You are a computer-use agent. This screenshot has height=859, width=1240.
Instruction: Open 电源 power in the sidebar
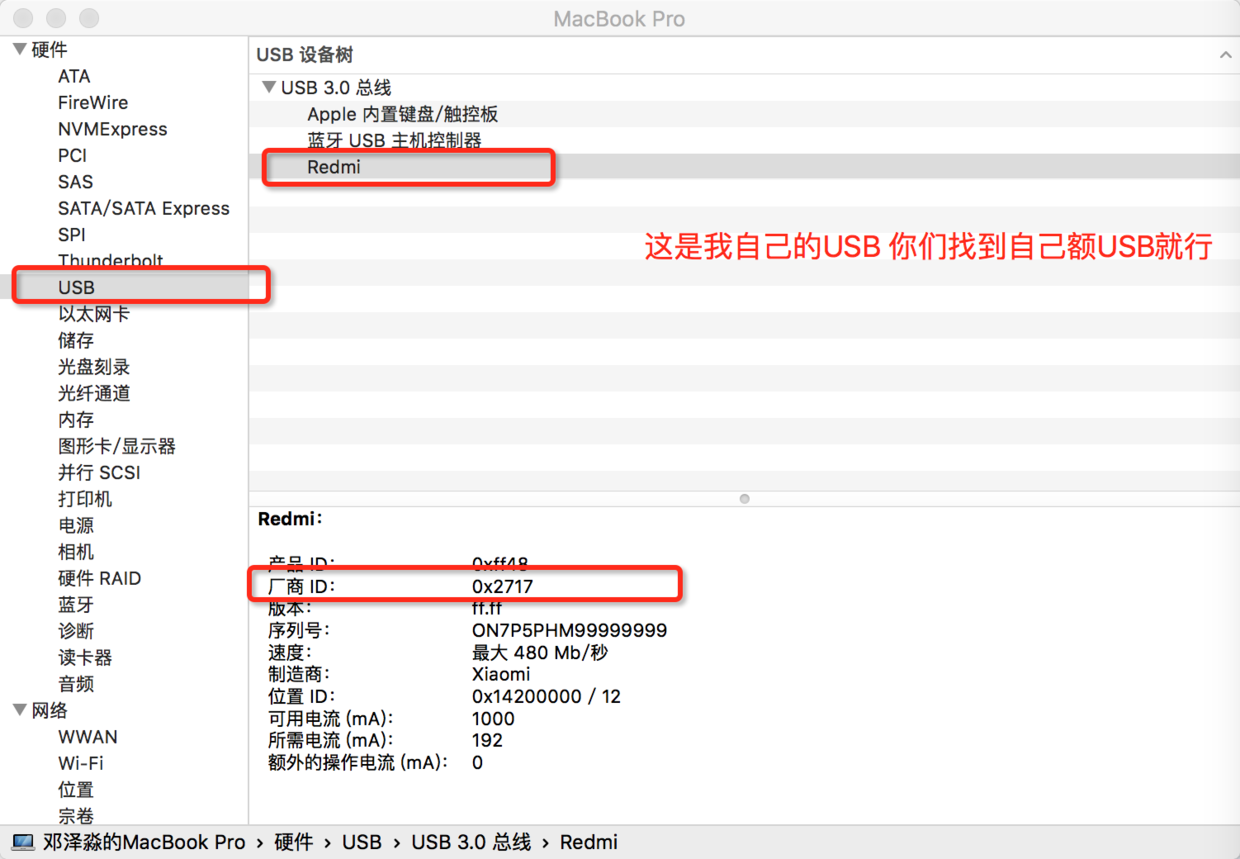point(76,525)
